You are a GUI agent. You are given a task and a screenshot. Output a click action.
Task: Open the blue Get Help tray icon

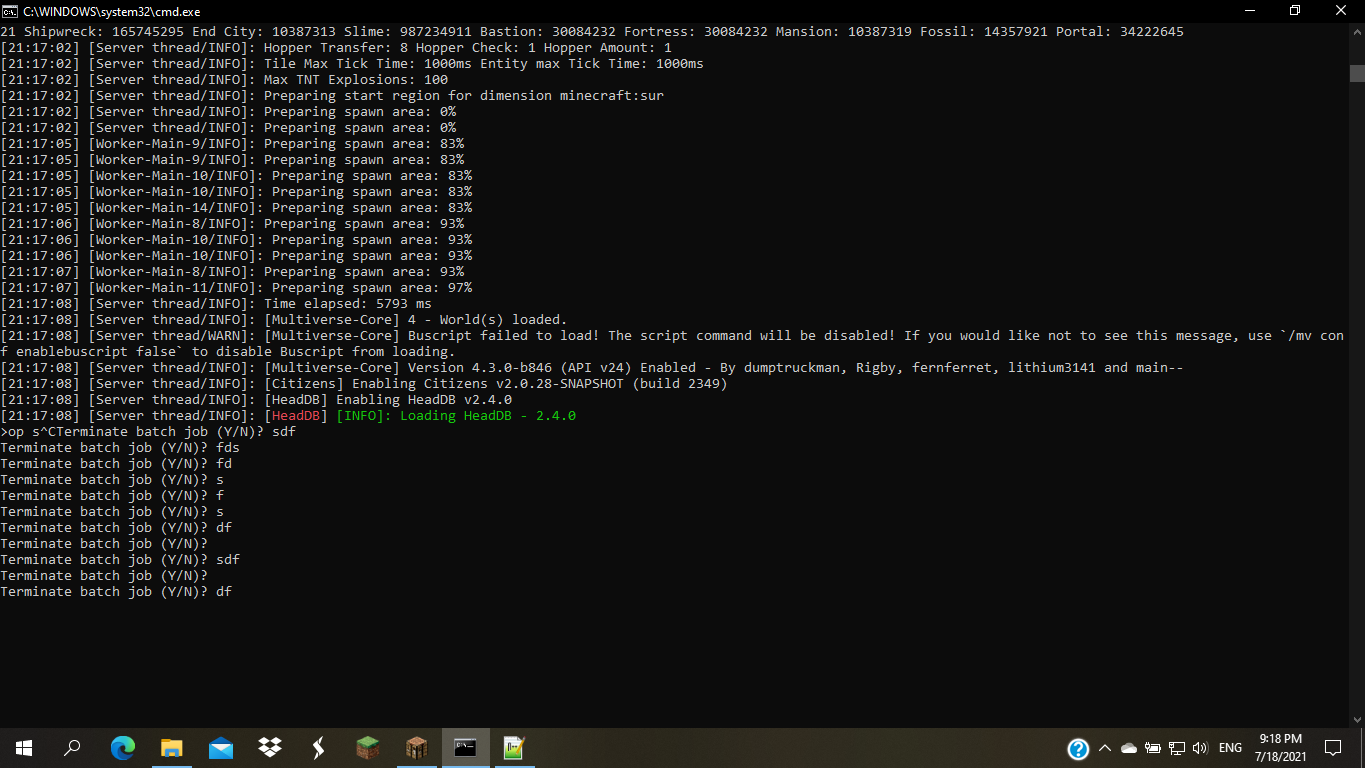(x=1078, y=748)
